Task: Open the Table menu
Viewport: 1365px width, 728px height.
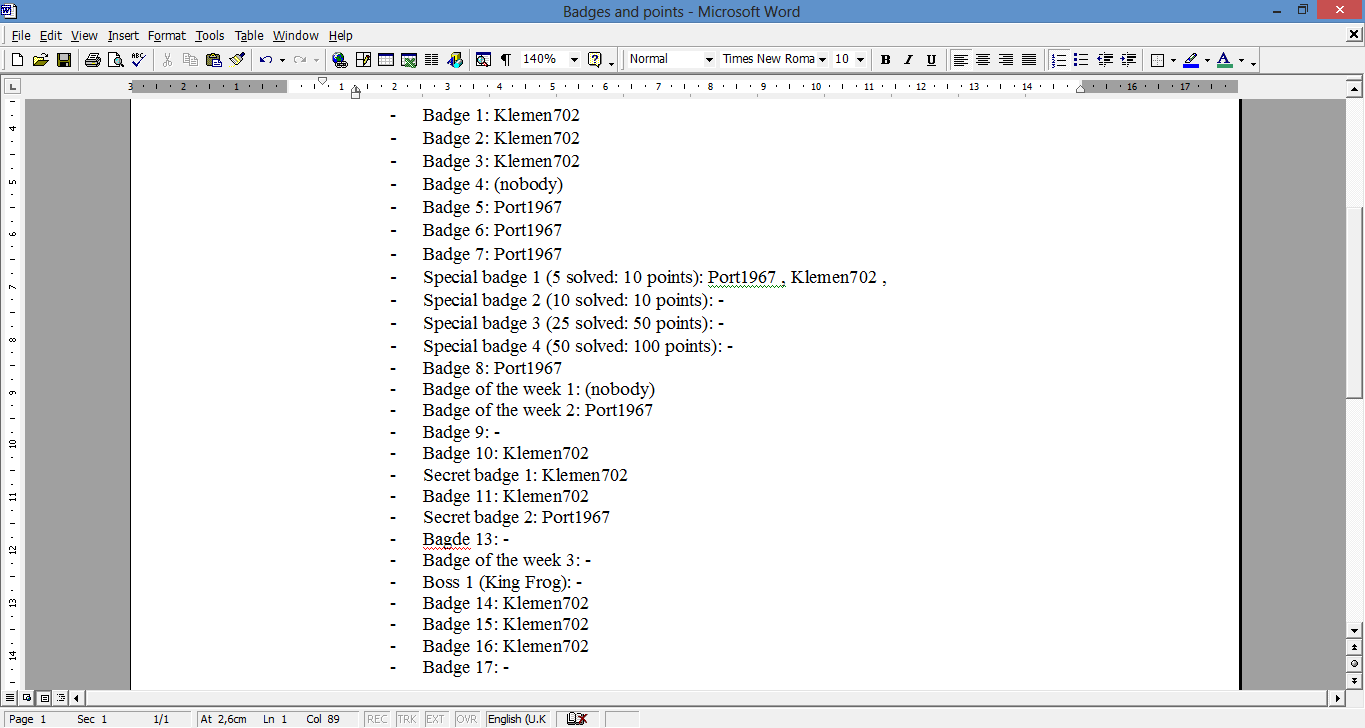Action: pos(249,35)
